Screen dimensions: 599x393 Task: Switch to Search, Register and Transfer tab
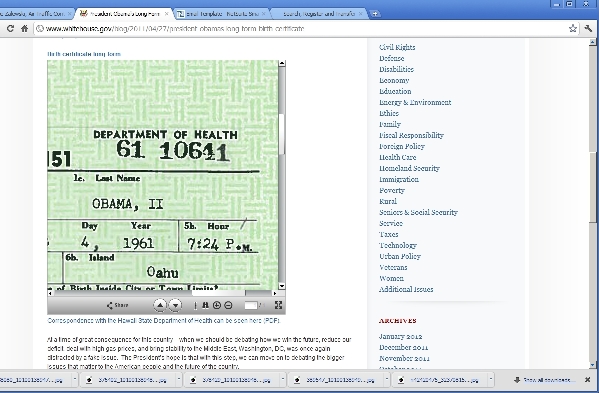pos(318,14)
